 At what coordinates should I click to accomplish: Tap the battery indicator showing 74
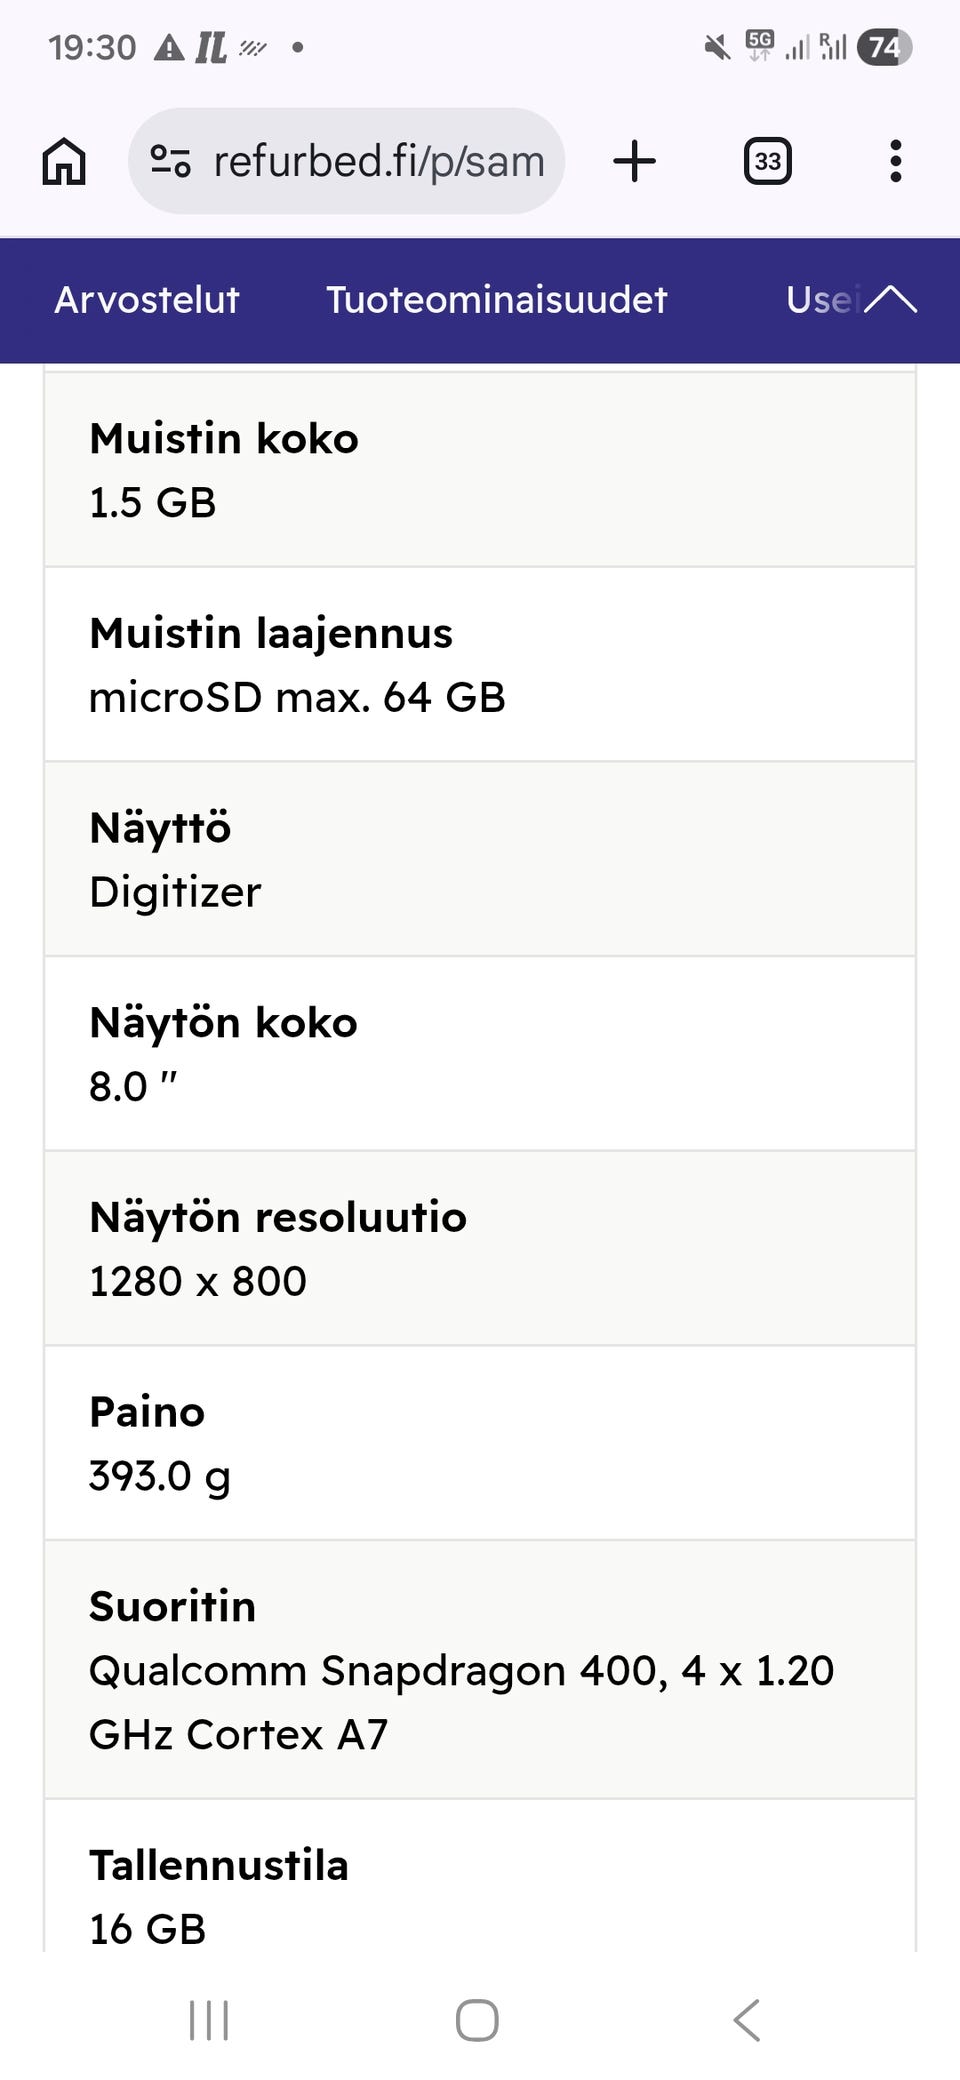pyautogui.click(x=884, y=47)
